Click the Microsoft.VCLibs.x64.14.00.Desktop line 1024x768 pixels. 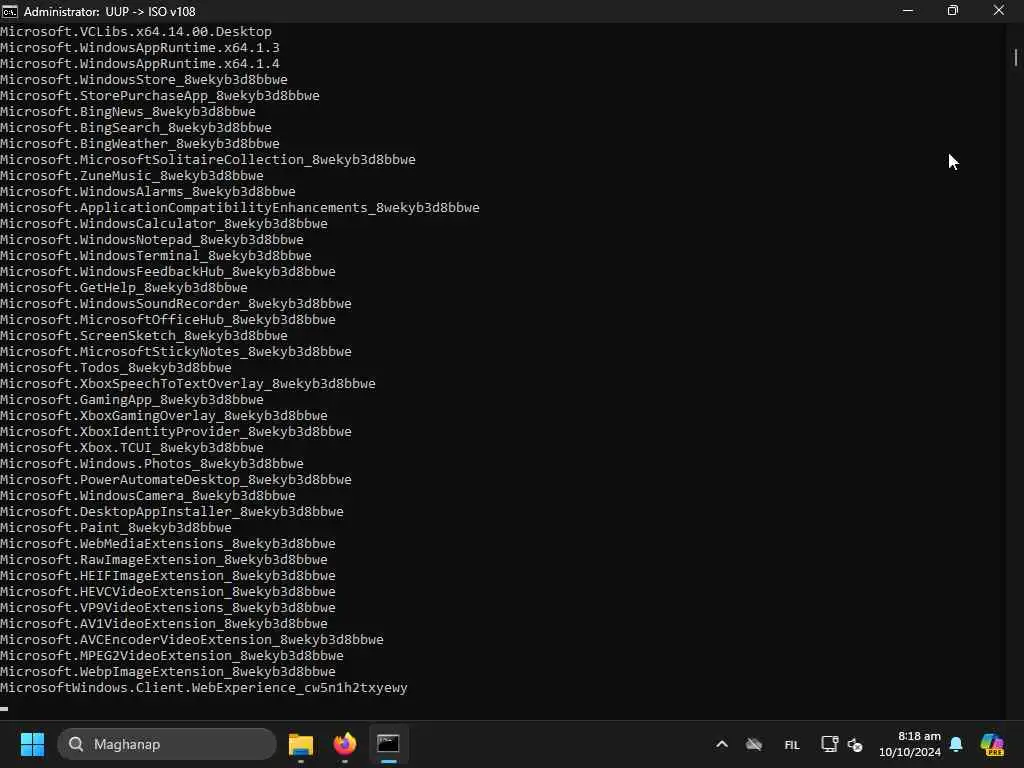click(136, 31)
